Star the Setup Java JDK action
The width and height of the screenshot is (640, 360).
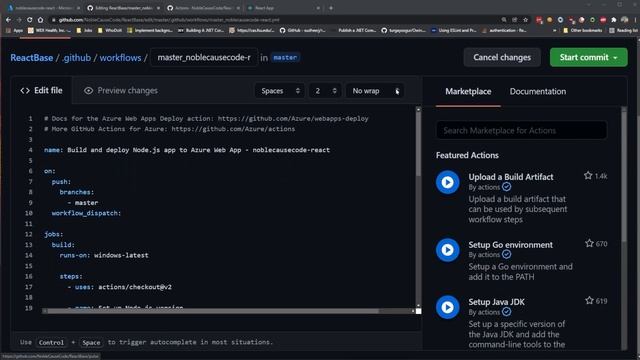click(x=589, y=300)
